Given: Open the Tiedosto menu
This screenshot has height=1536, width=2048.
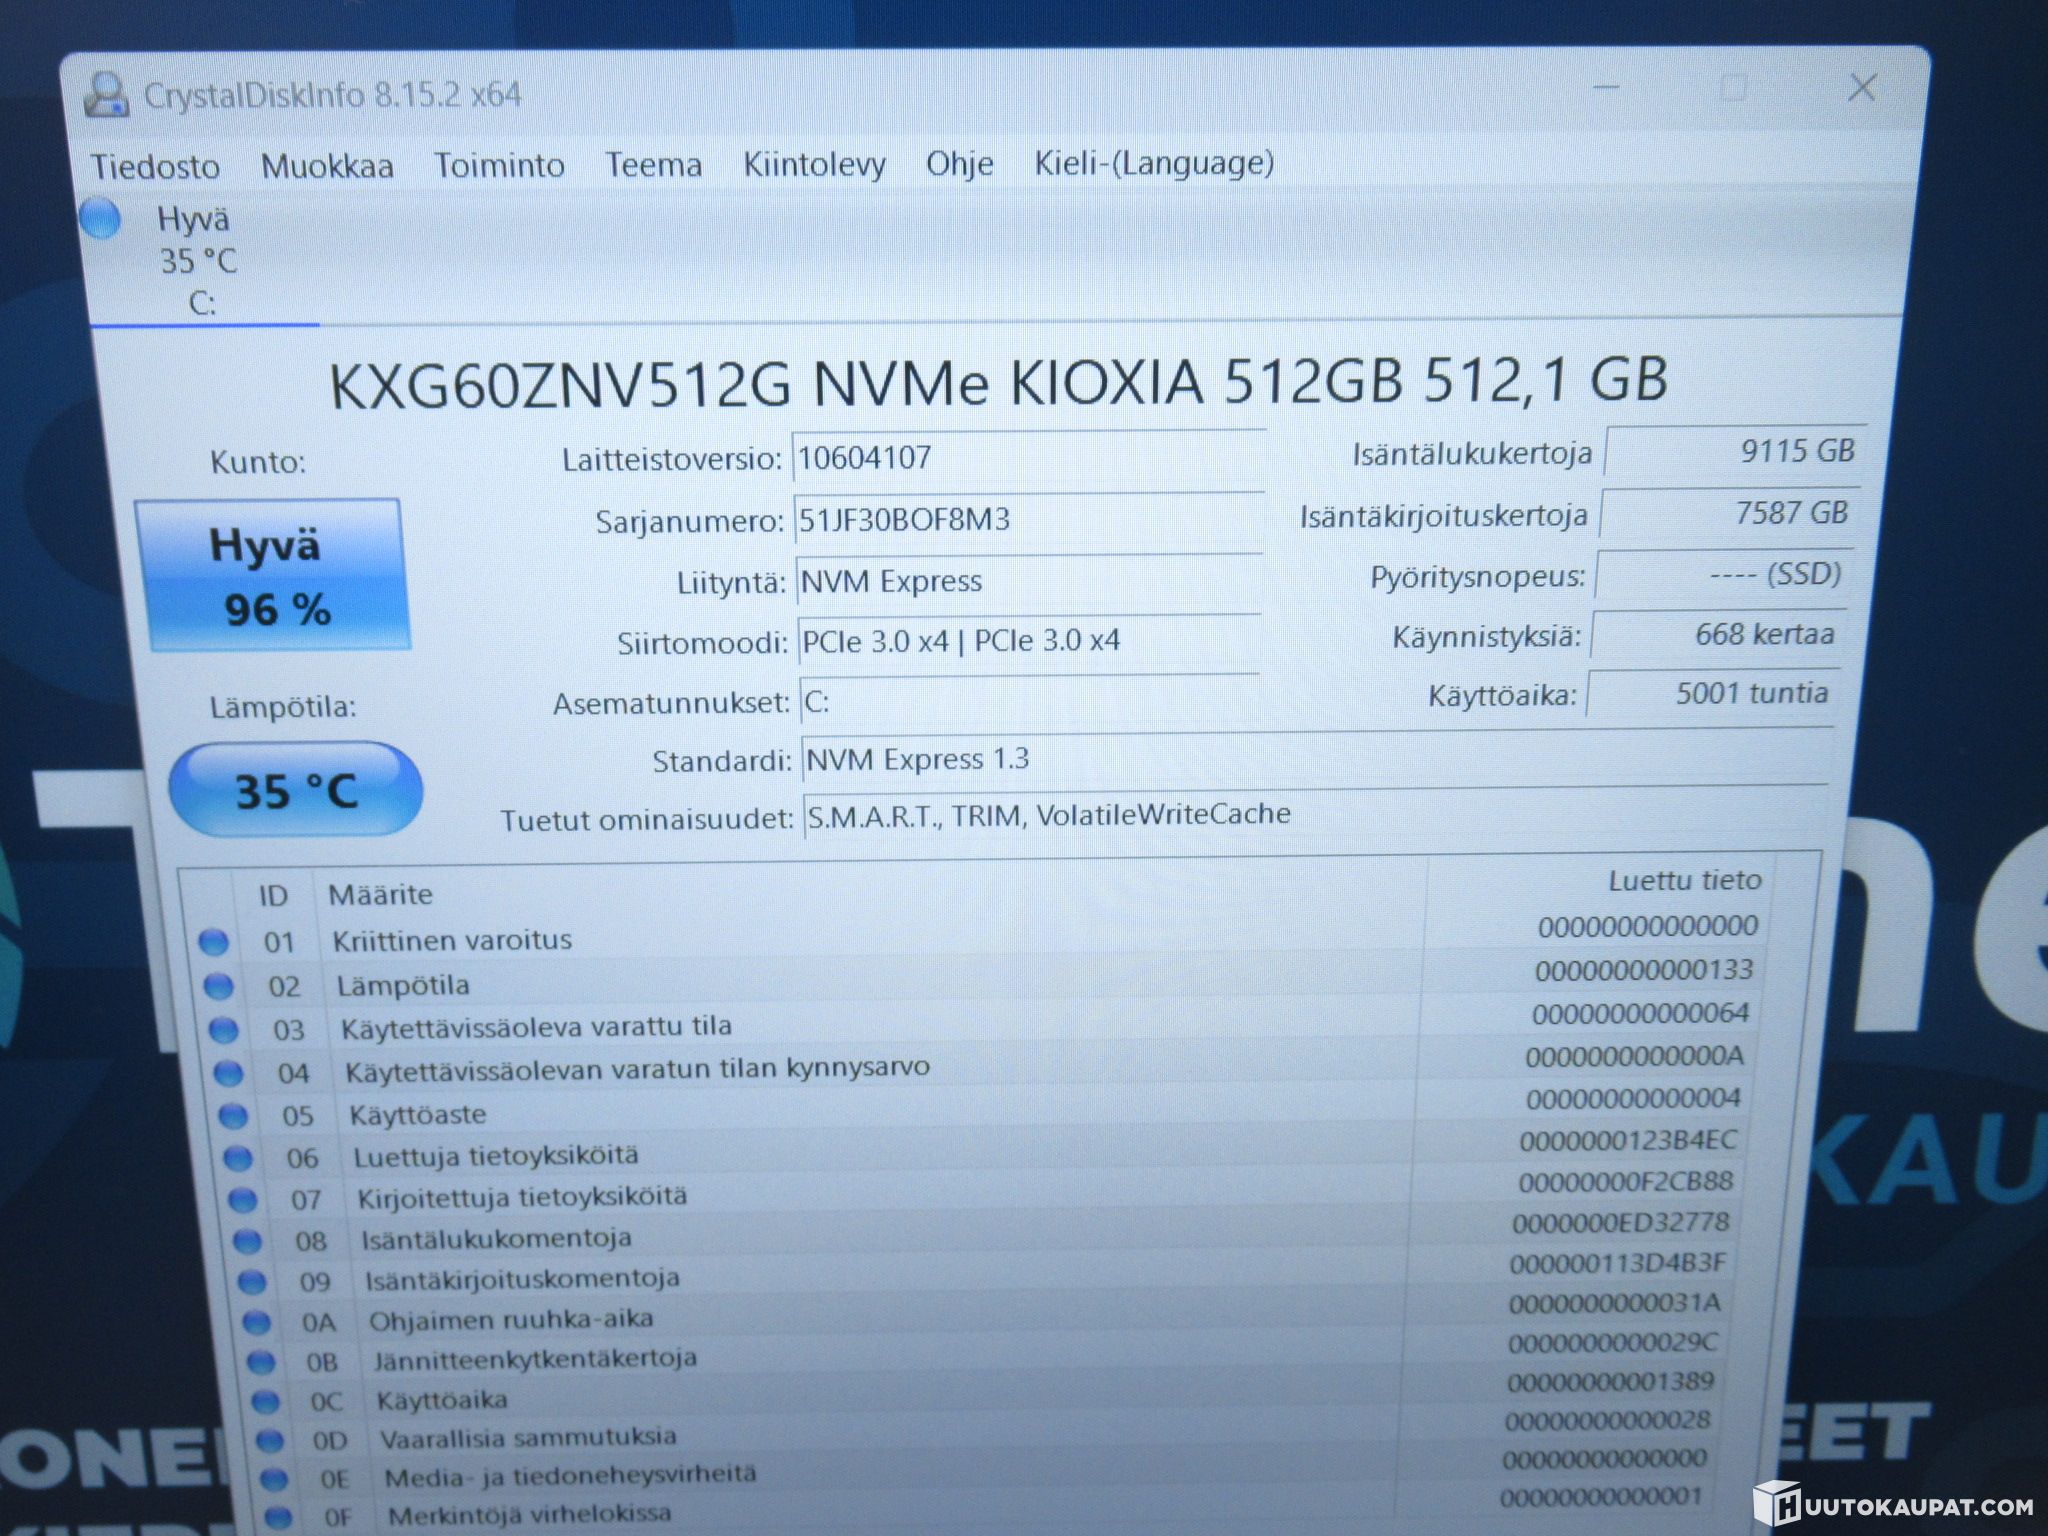Looking at the screenshot, I should click(155, 166).
